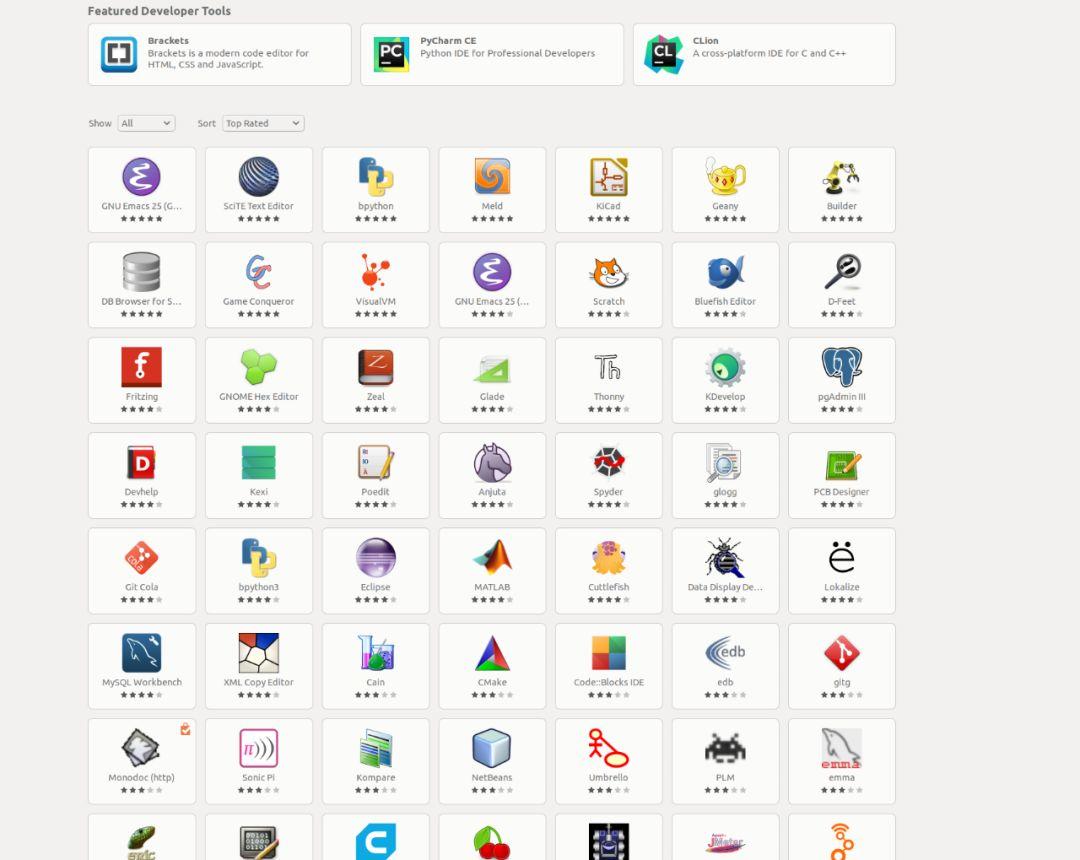Open pgAdmin III elephant icon
The height and width of the screenshot is (860, 1080).
click(842, 366)
